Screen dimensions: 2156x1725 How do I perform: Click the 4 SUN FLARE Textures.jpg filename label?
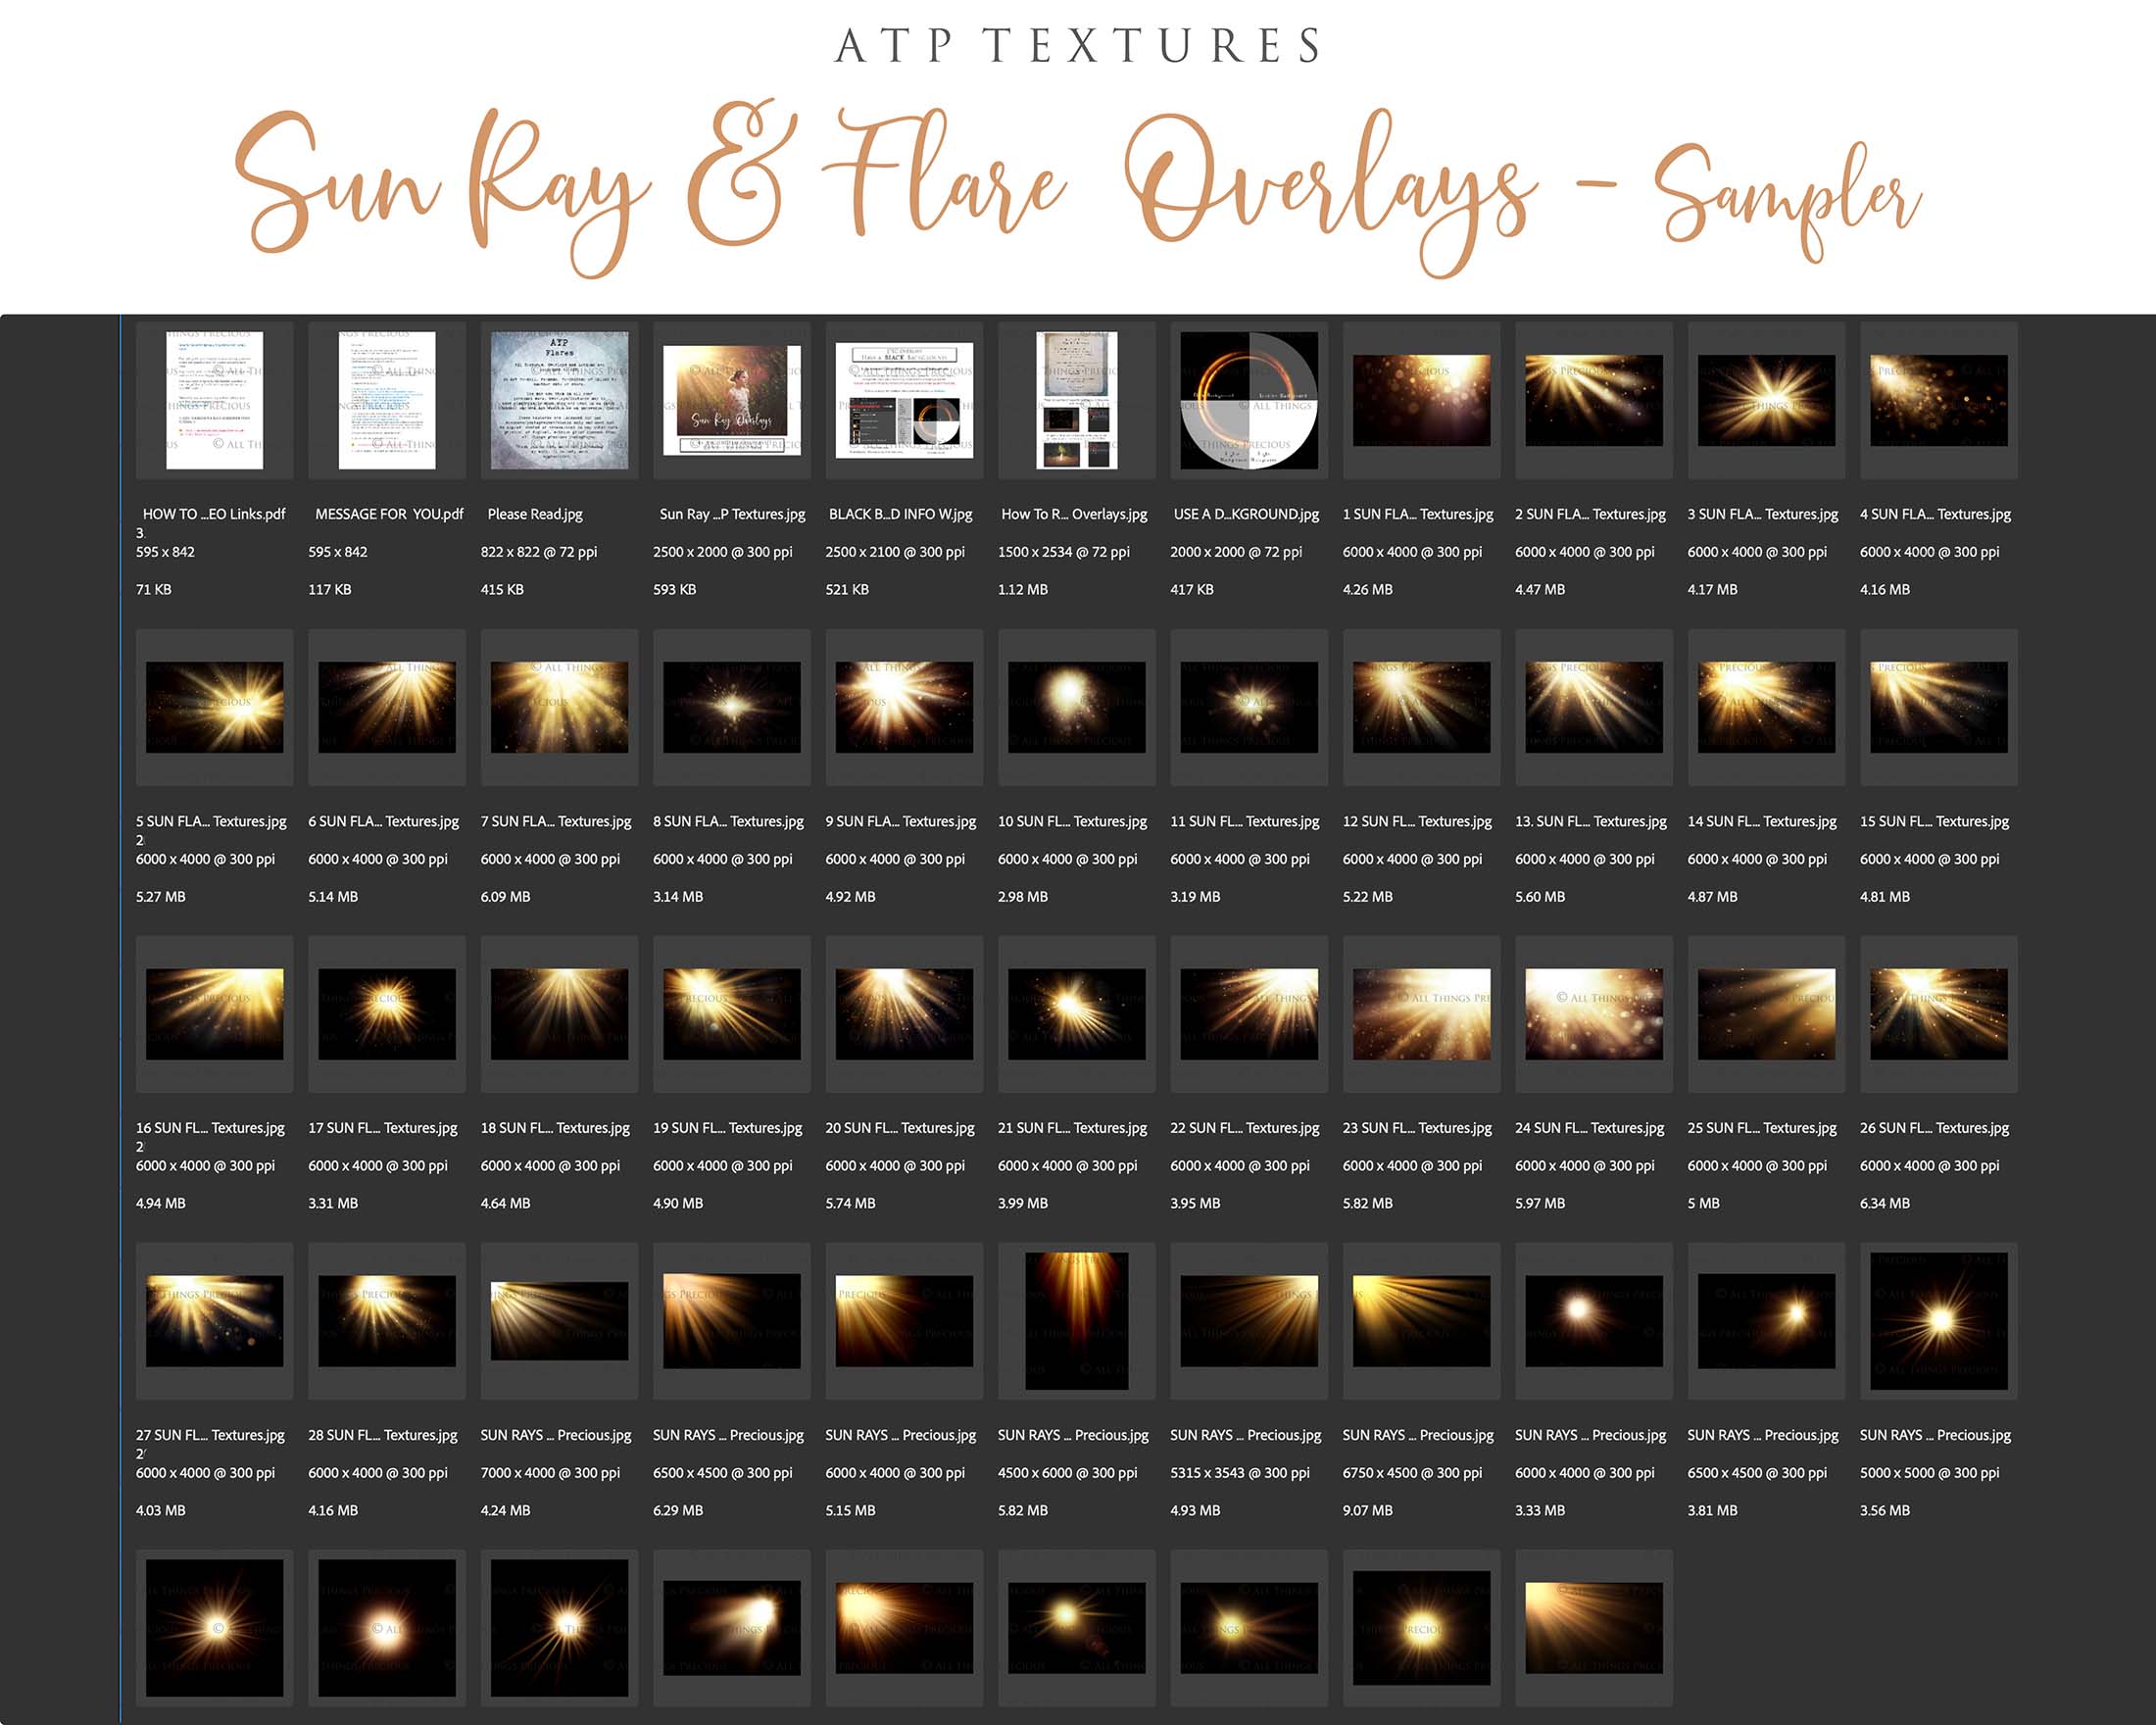1936,513
